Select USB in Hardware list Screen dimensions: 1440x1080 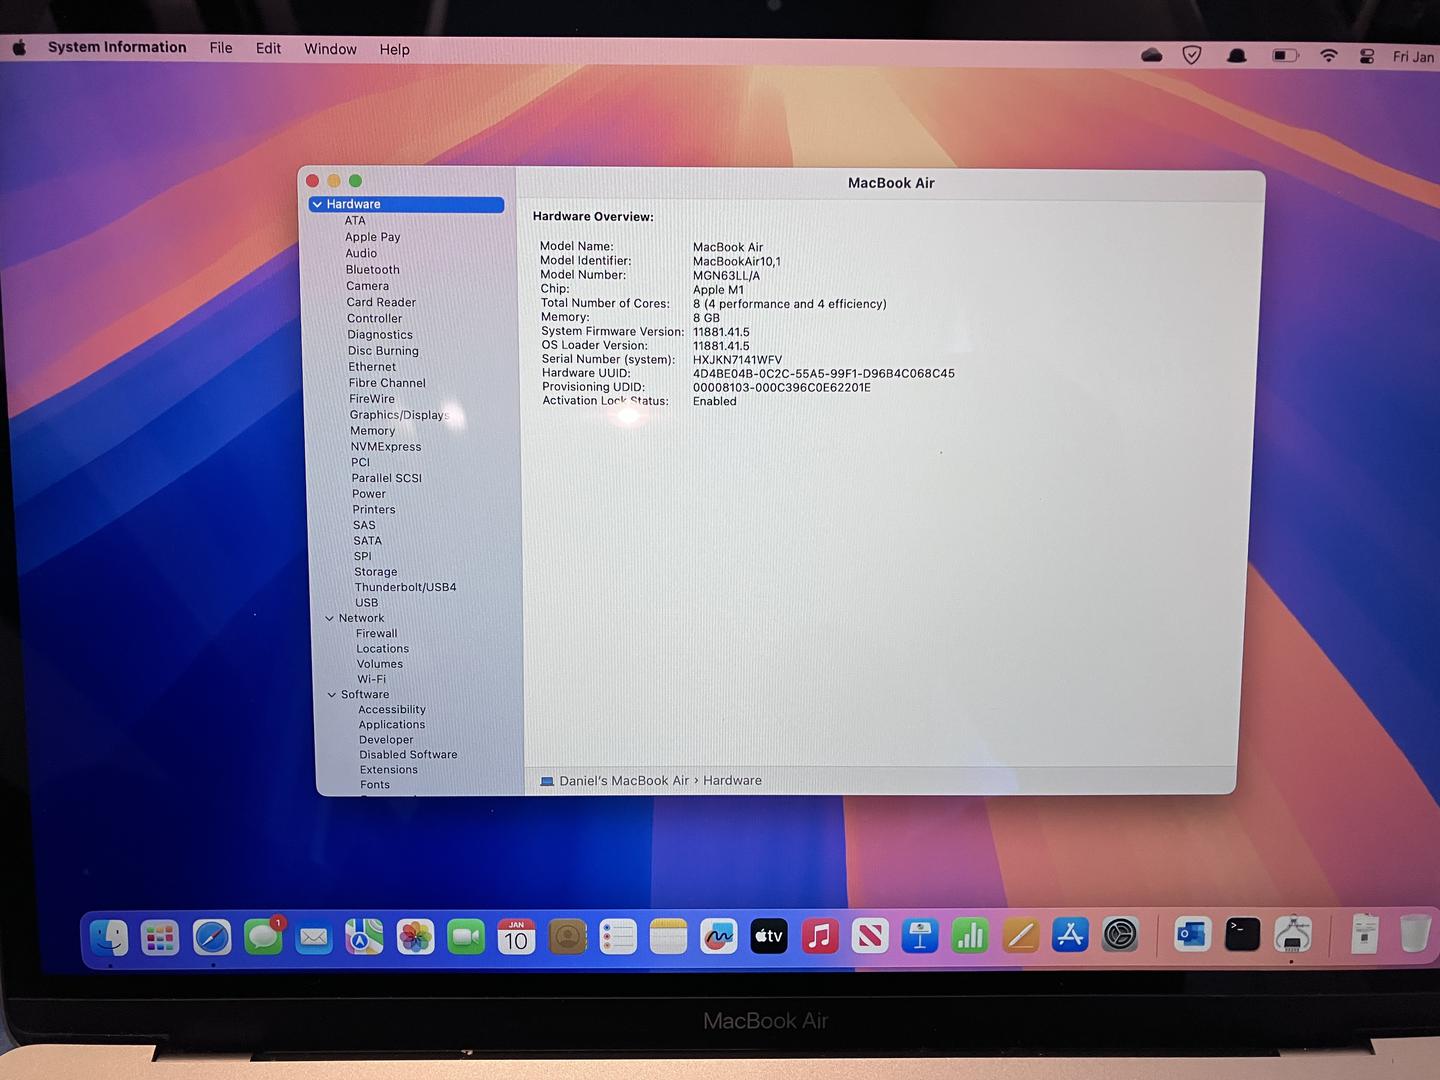(366, 602)
